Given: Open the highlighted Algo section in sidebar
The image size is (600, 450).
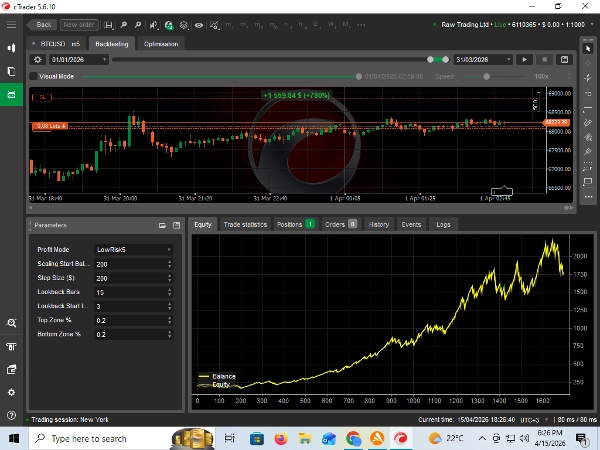Looking at the screenshot, I should [x=11, y=94].
